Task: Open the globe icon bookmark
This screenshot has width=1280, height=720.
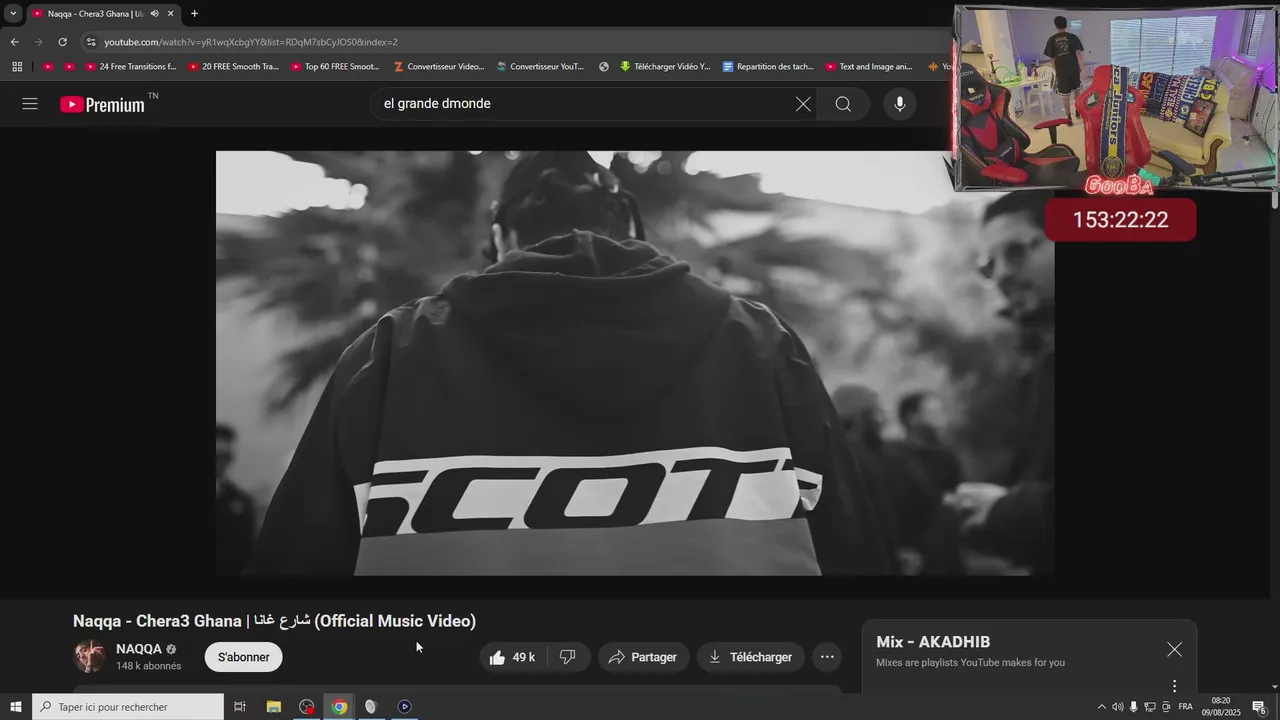Action: pos(604,67)
